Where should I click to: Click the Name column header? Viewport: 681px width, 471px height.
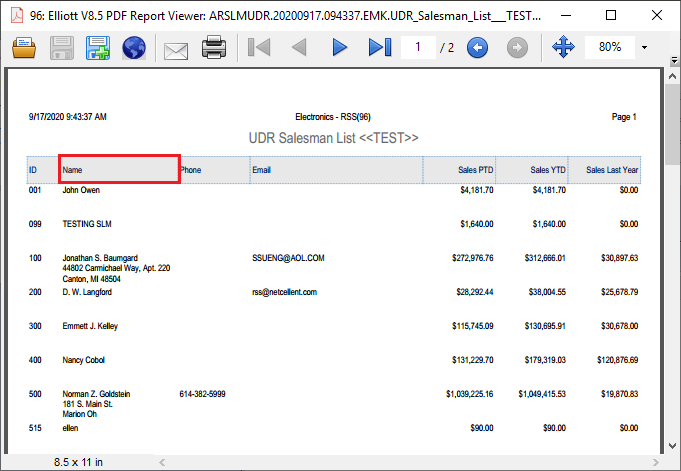pyautogui.click(x=119, y=169)
